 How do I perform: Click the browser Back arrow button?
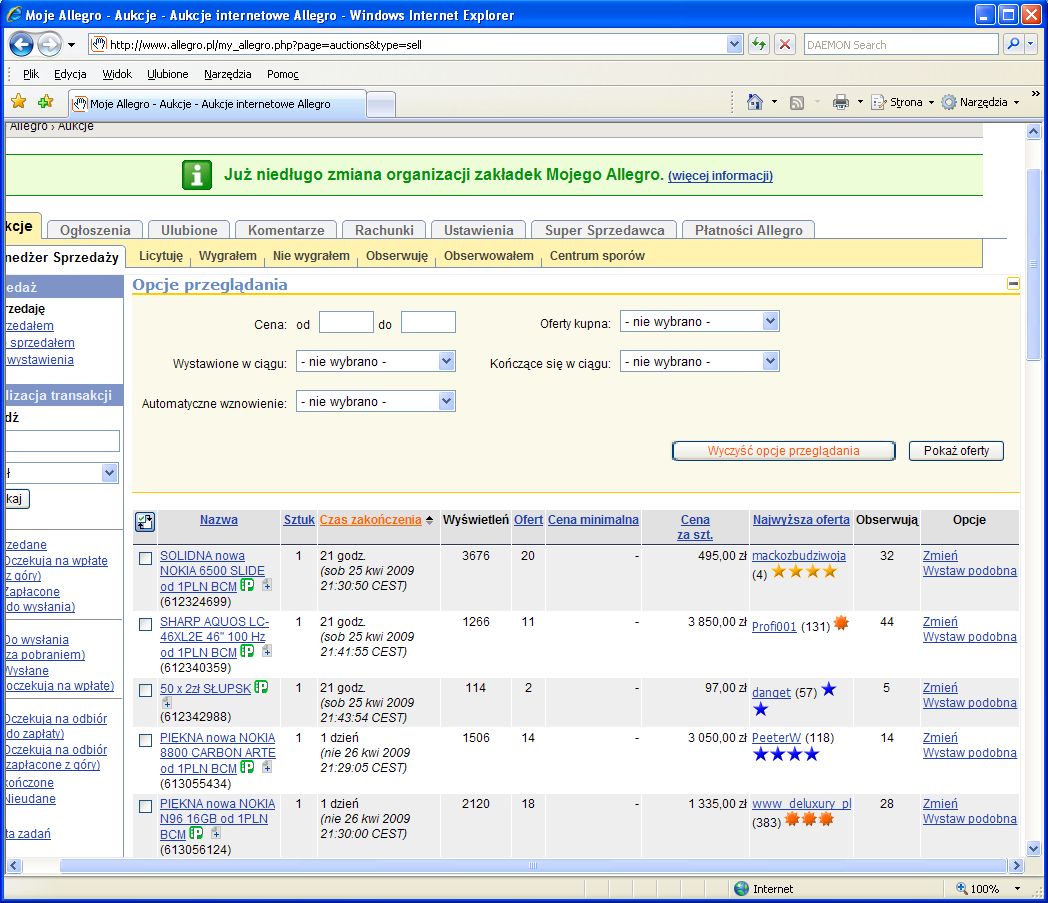[22, 44]
